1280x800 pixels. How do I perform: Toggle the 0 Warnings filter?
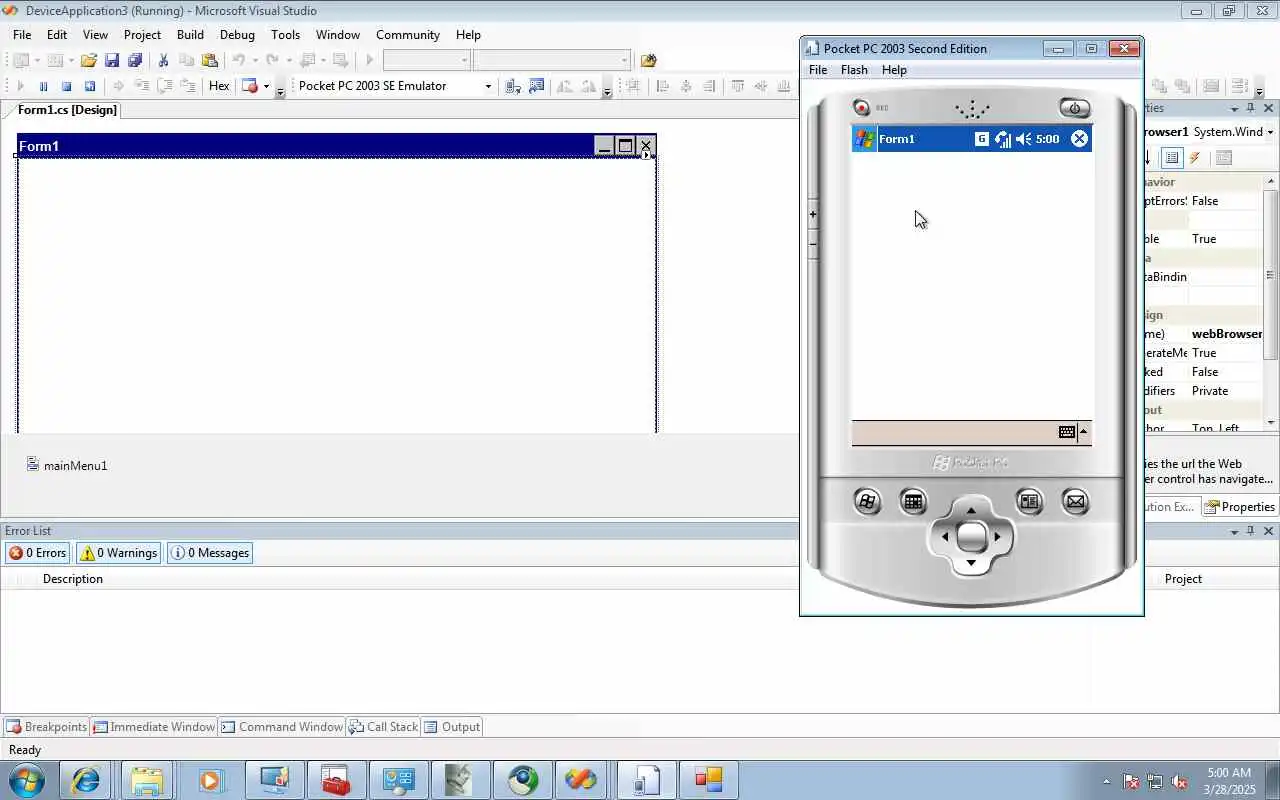(118, 553)
